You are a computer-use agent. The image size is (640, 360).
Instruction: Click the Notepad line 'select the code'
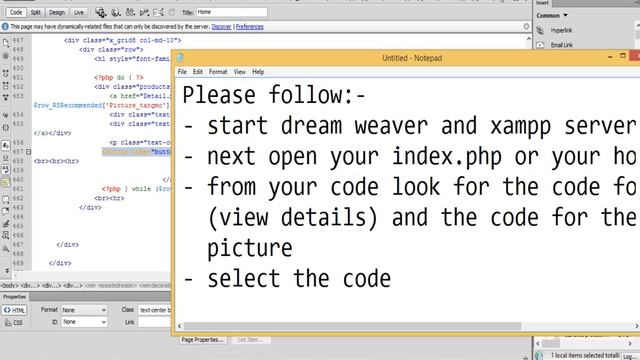299,279
